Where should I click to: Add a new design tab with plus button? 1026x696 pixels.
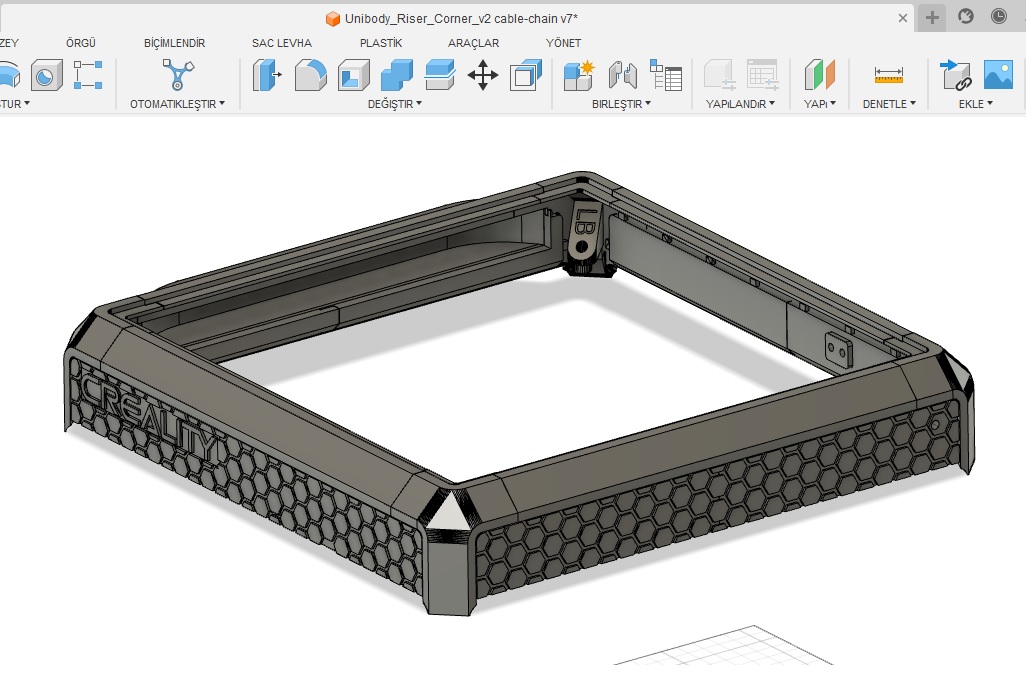tap(932, 17)
